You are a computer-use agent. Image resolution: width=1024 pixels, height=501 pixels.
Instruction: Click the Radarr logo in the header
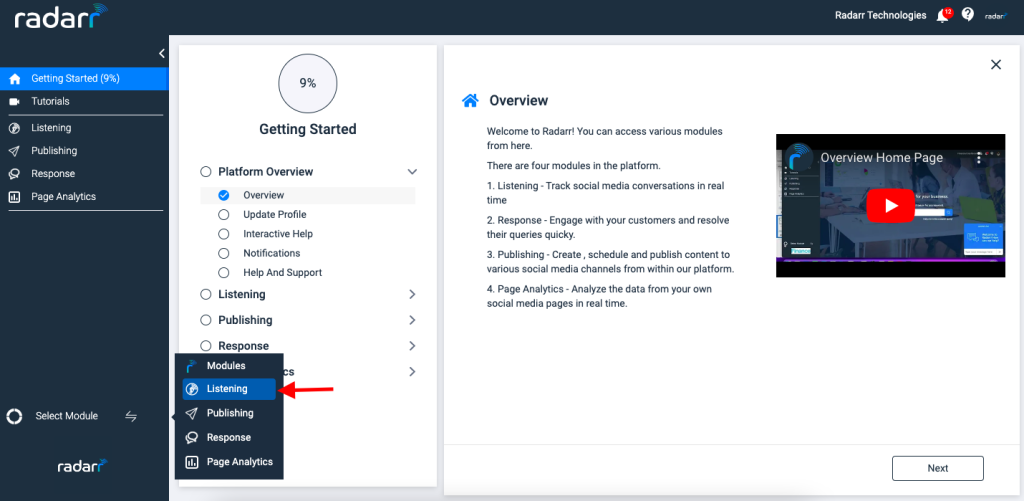click(x=61, y=17)
